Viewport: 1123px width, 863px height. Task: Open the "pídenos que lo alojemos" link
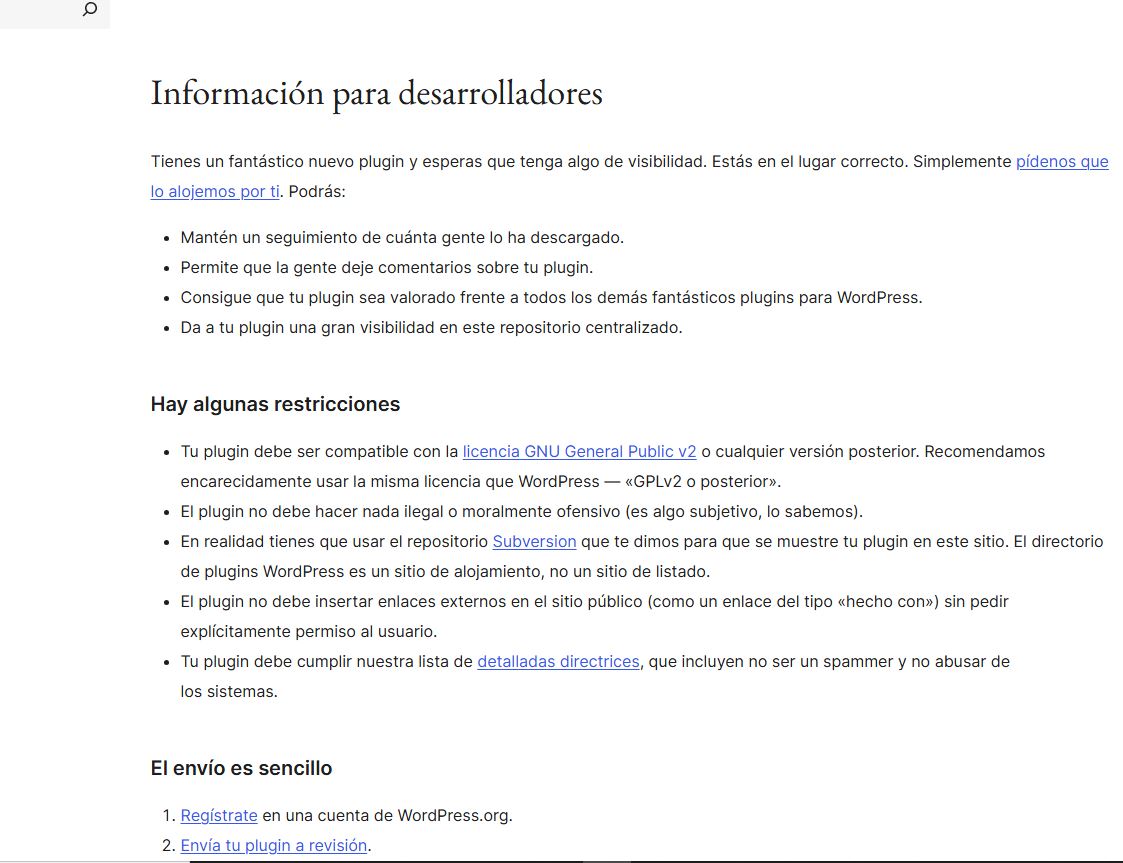pyautogui.click(x=1061, y=161)
